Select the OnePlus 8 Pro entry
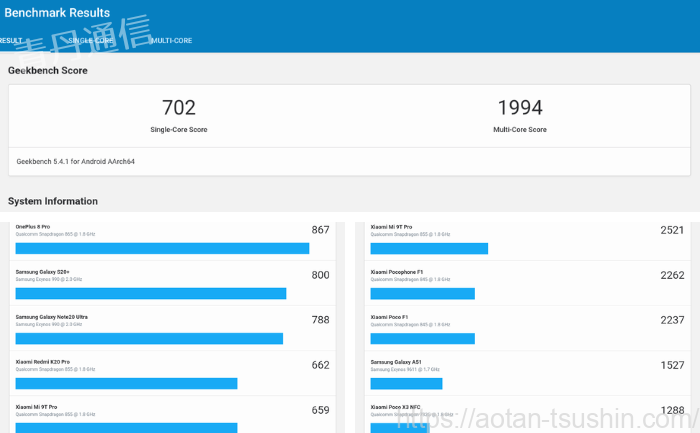Viewport: 700px width, 433px height. pos(33,227)
